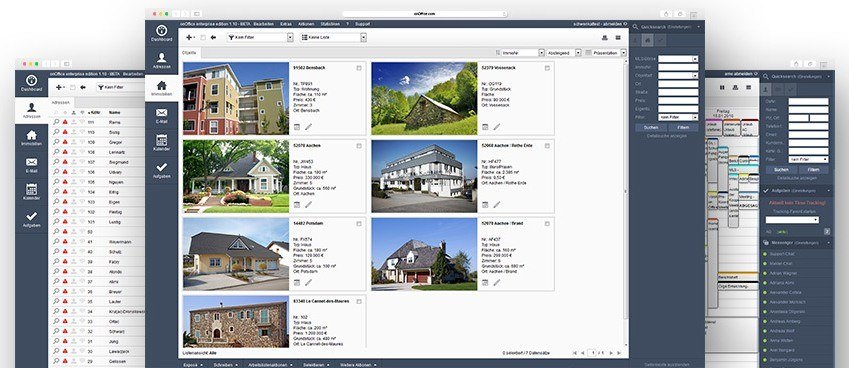Open Dashboard in the front window sidebar
This screenshot has height=368, width=849.
pos(161,34)
